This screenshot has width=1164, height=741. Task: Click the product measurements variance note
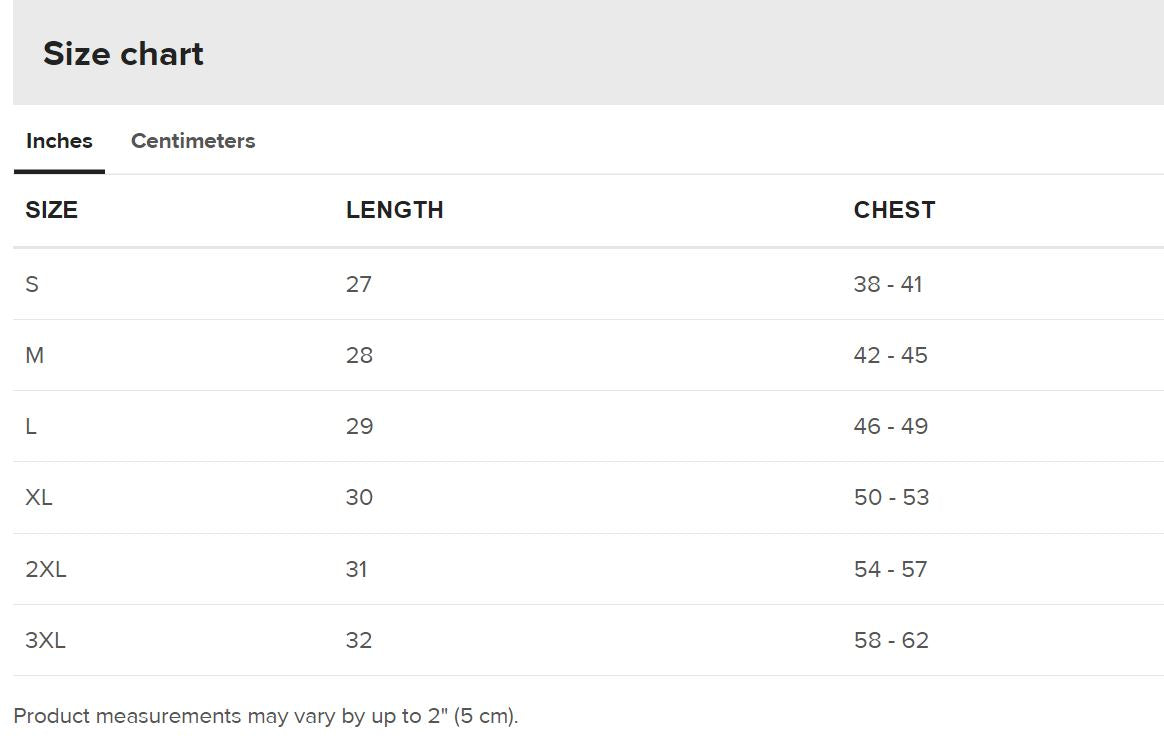tap(266, 716)
